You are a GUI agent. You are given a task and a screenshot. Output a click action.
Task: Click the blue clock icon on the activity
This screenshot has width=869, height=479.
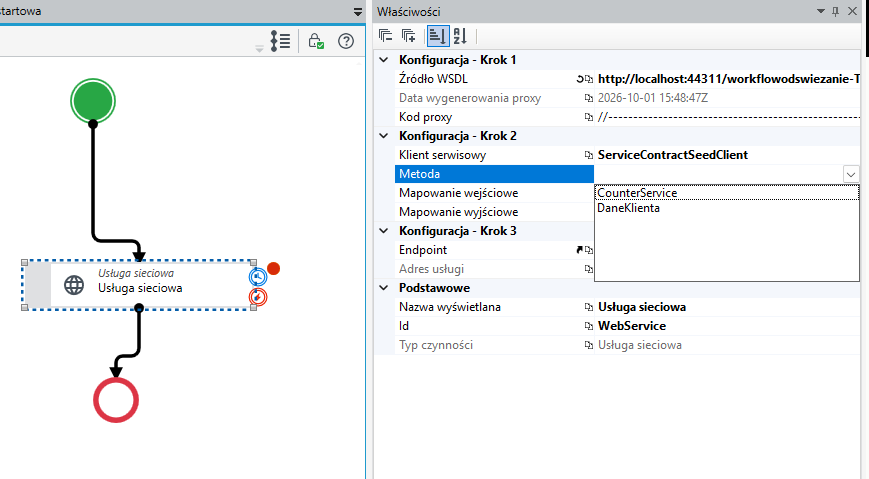pos(258,277)
